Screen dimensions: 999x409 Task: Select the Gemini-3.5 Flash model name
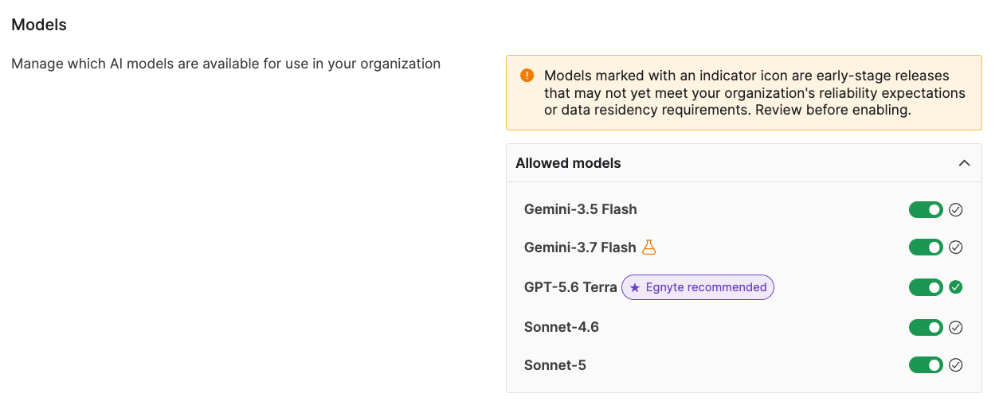click(x=580, y=209)
